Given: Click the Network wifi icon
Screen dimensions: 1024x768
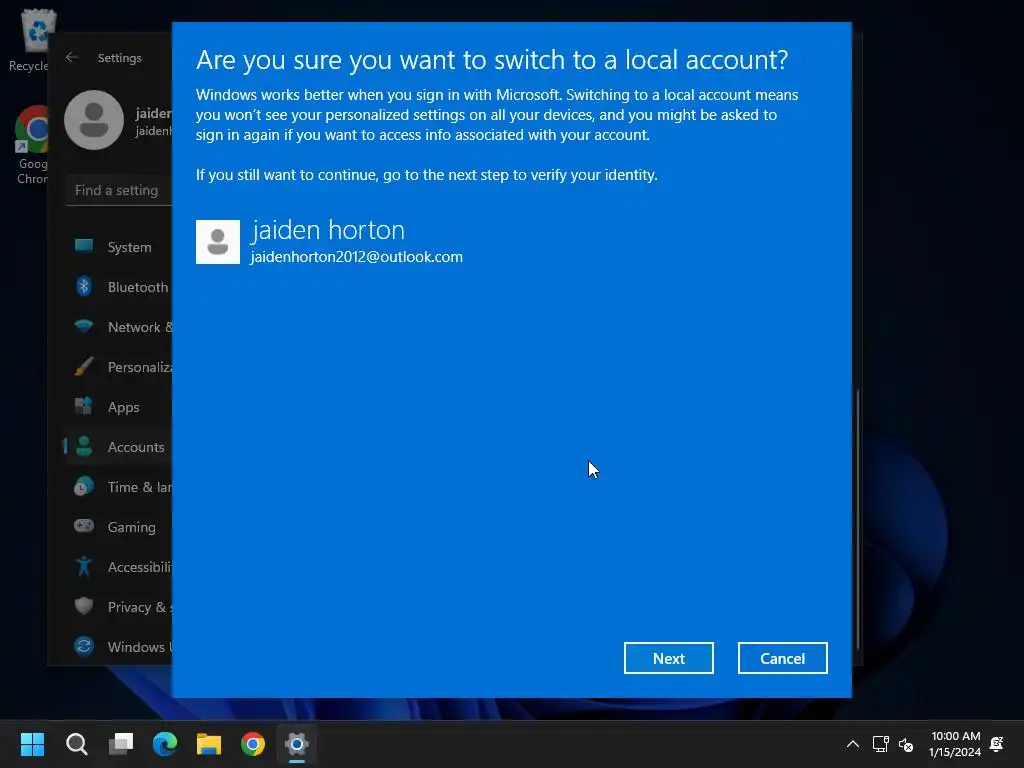Looking at the screenshot, I should (84, 325).
